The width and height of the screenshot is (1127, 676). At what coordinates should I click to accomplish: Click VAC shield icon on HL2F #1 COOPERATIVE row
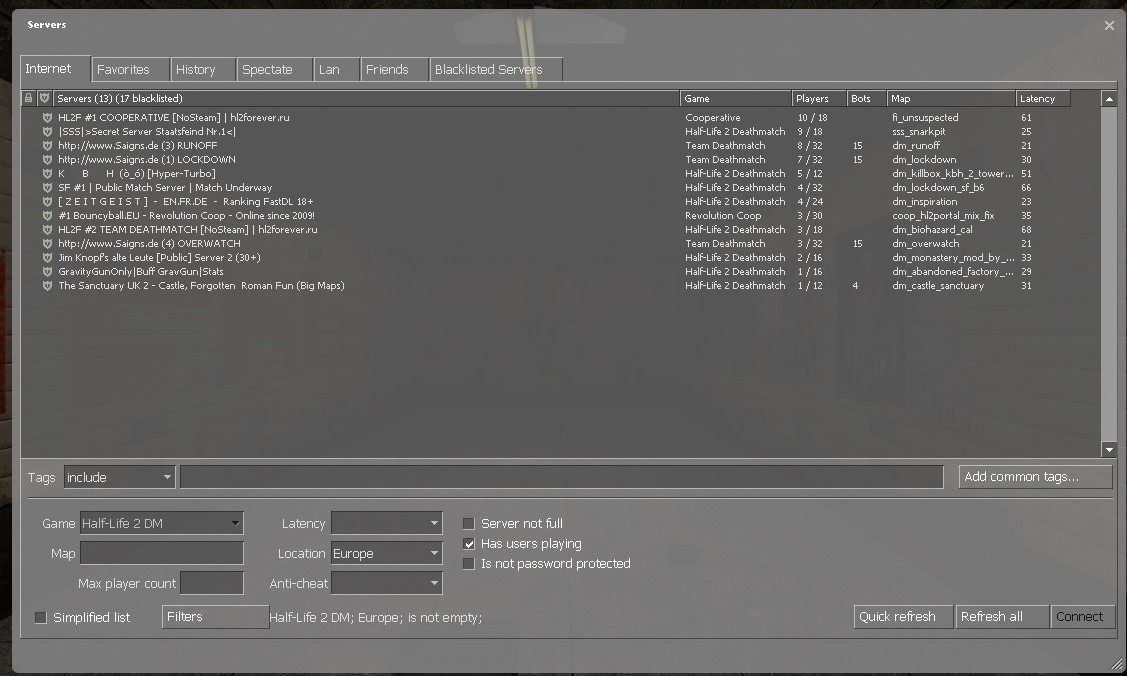click(x=47, y=118)
